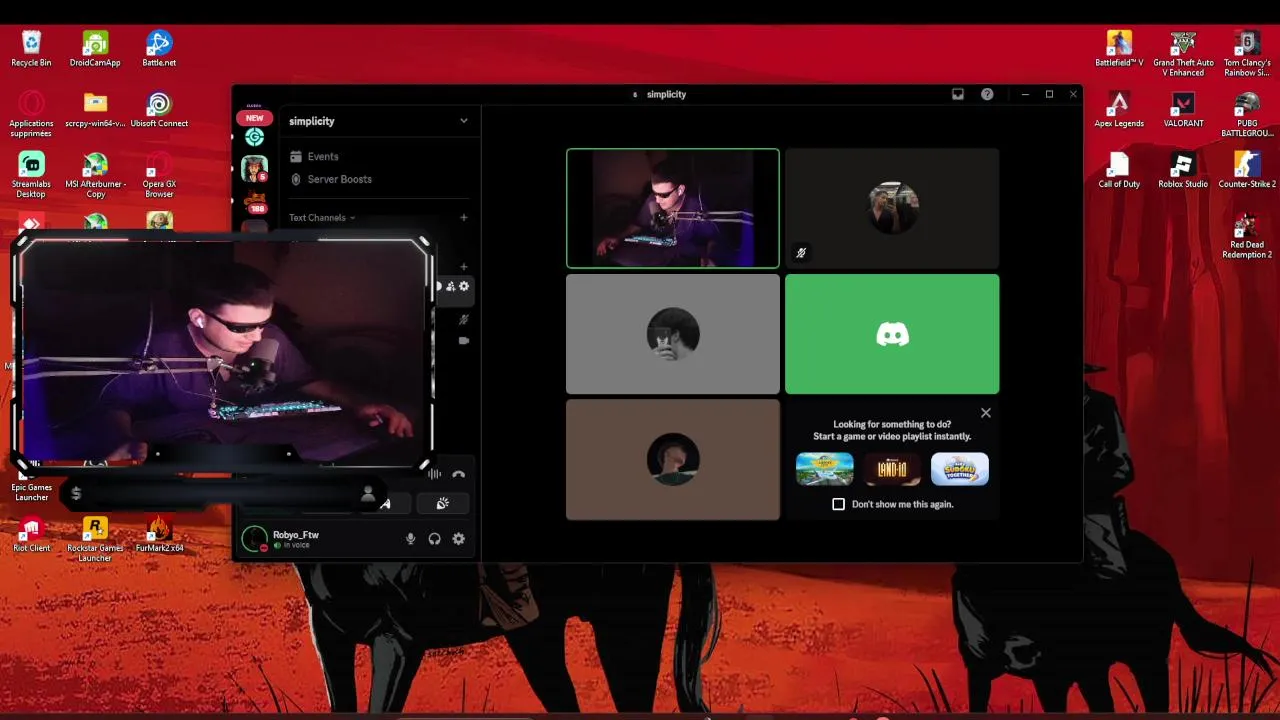Screen dimensions: 1280x720
Task: Open the Call of Duty desktop icon
Action: pyautogui.click(x=1119, y=171)
